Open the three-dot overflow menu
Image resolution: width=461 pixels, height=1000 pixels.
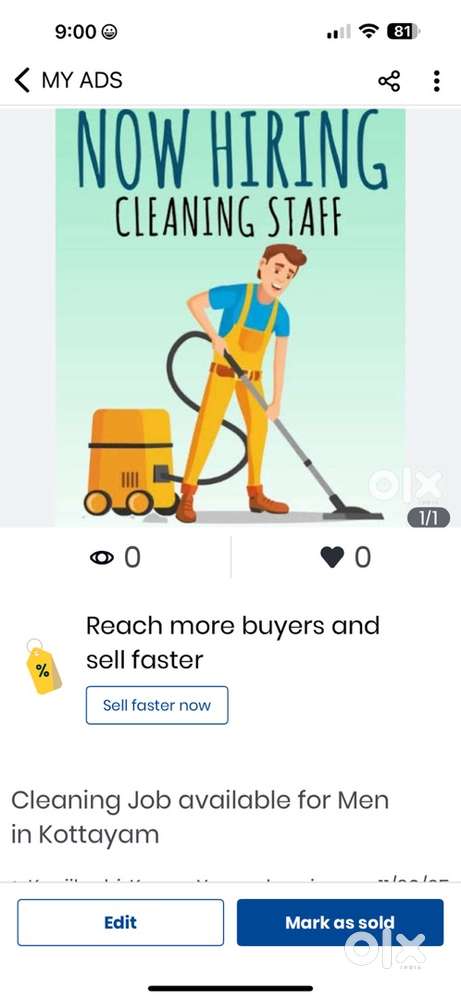coord(436,81)
